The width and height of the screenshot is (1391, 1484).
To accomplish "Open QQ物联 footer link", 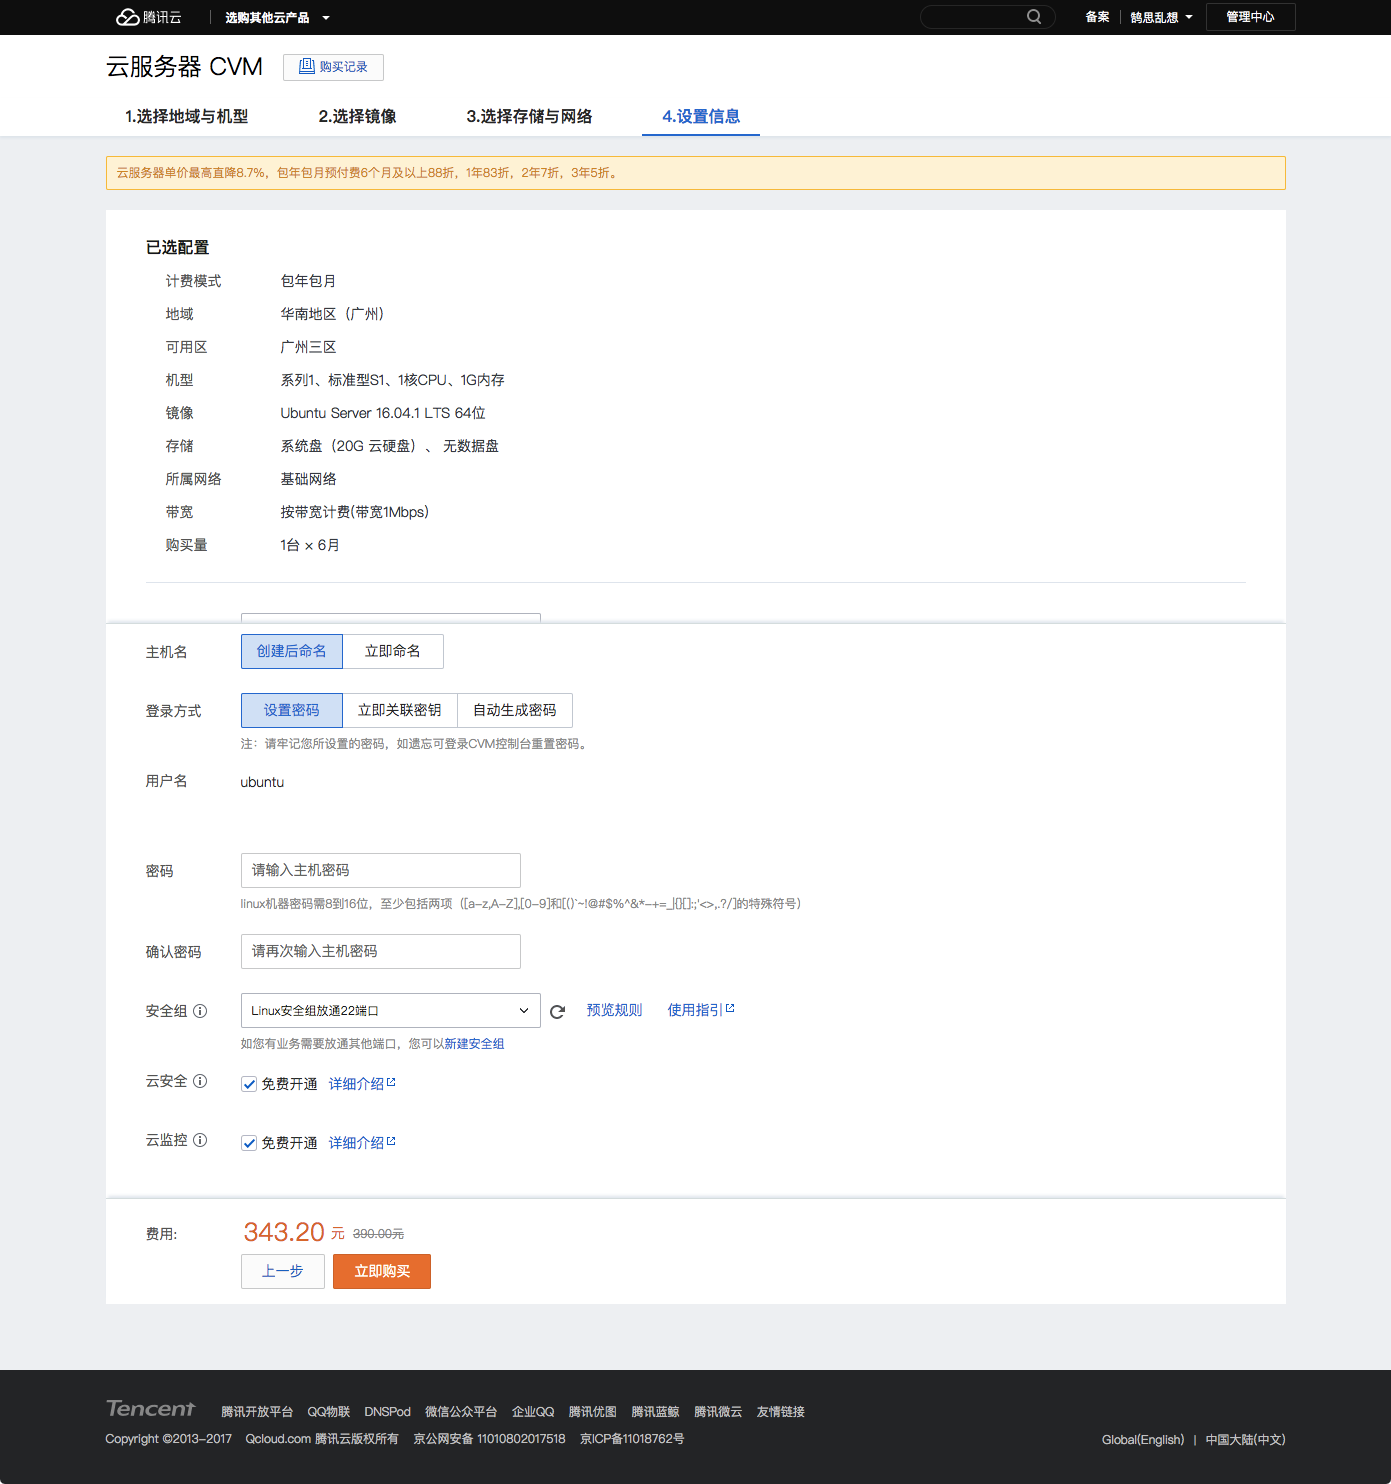I will (x=329, y=1412).
